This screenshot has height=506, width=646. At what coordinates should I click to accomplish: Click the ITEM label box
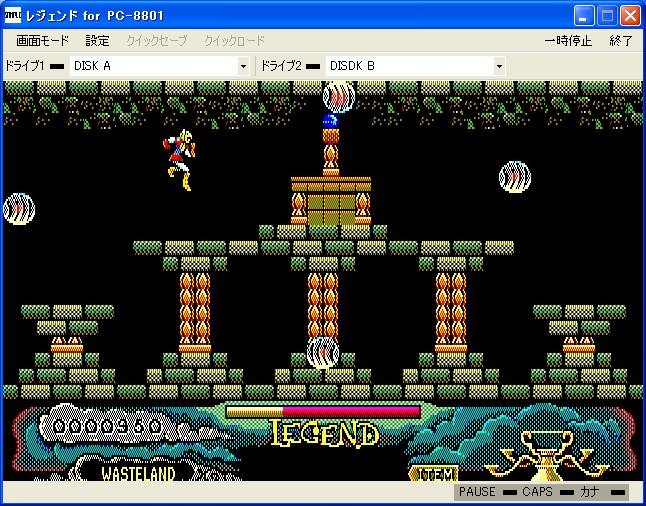[x=434, y=474]
